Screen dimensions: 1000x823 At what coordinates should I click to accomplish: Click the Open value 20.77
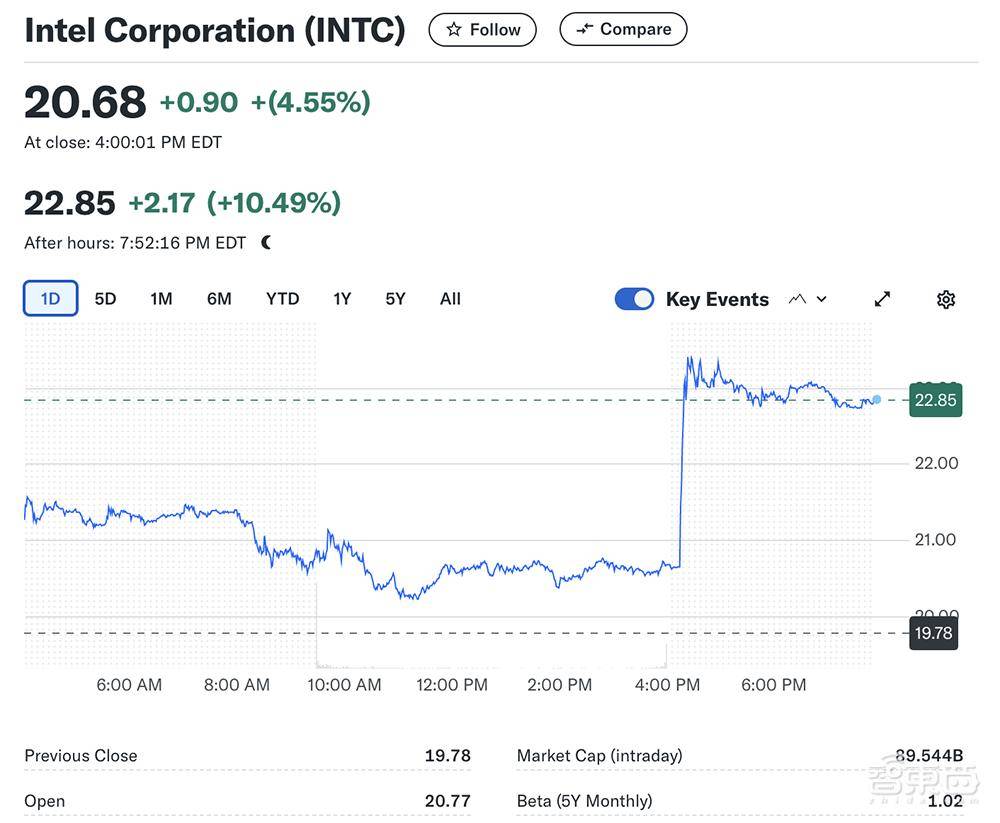[x=448, y=801]
